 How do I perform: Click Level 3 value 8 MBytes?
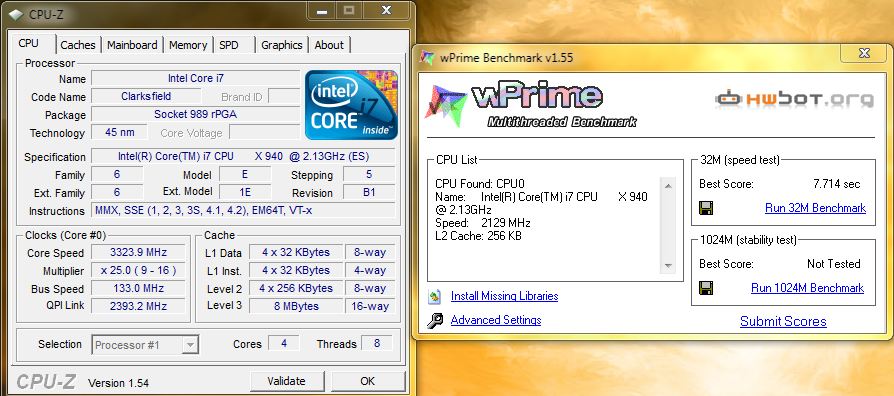296,306
